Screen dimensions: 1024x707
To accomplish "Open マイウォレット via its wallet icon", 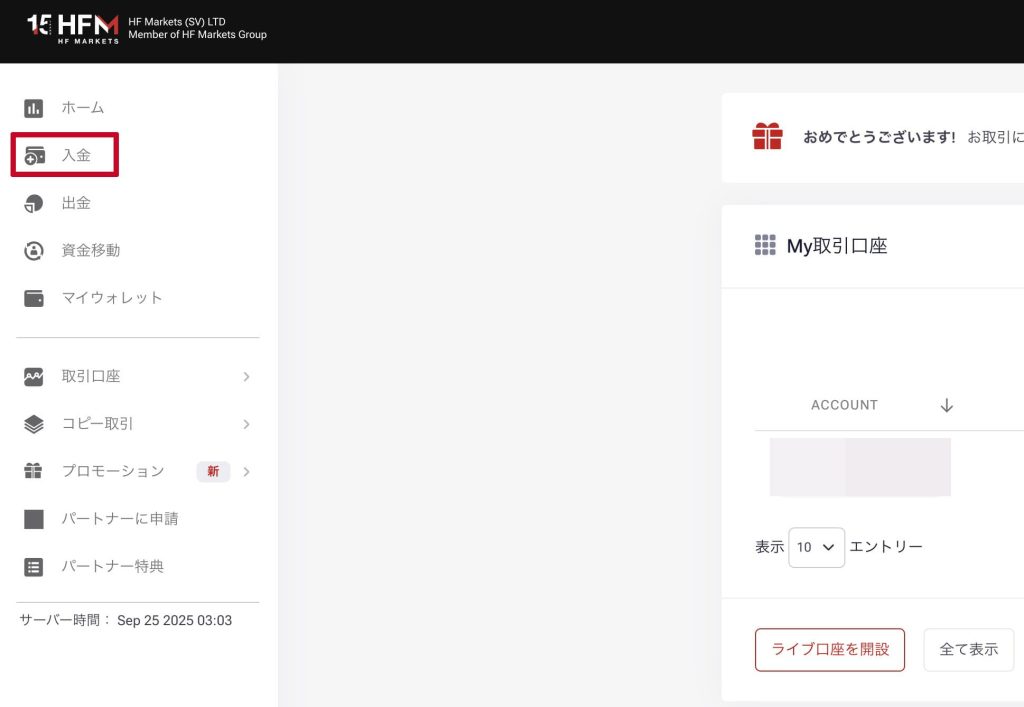I will [x=31, y=297].
